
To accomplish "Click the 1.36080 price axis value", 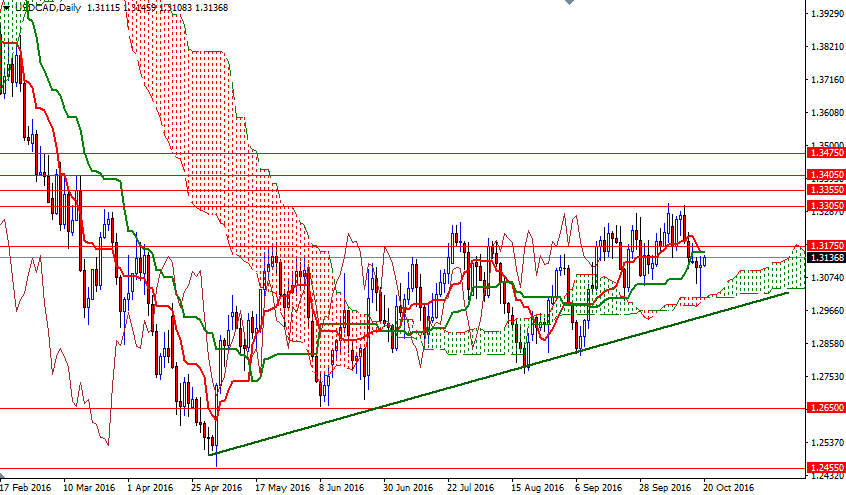I will coord(827,113).
